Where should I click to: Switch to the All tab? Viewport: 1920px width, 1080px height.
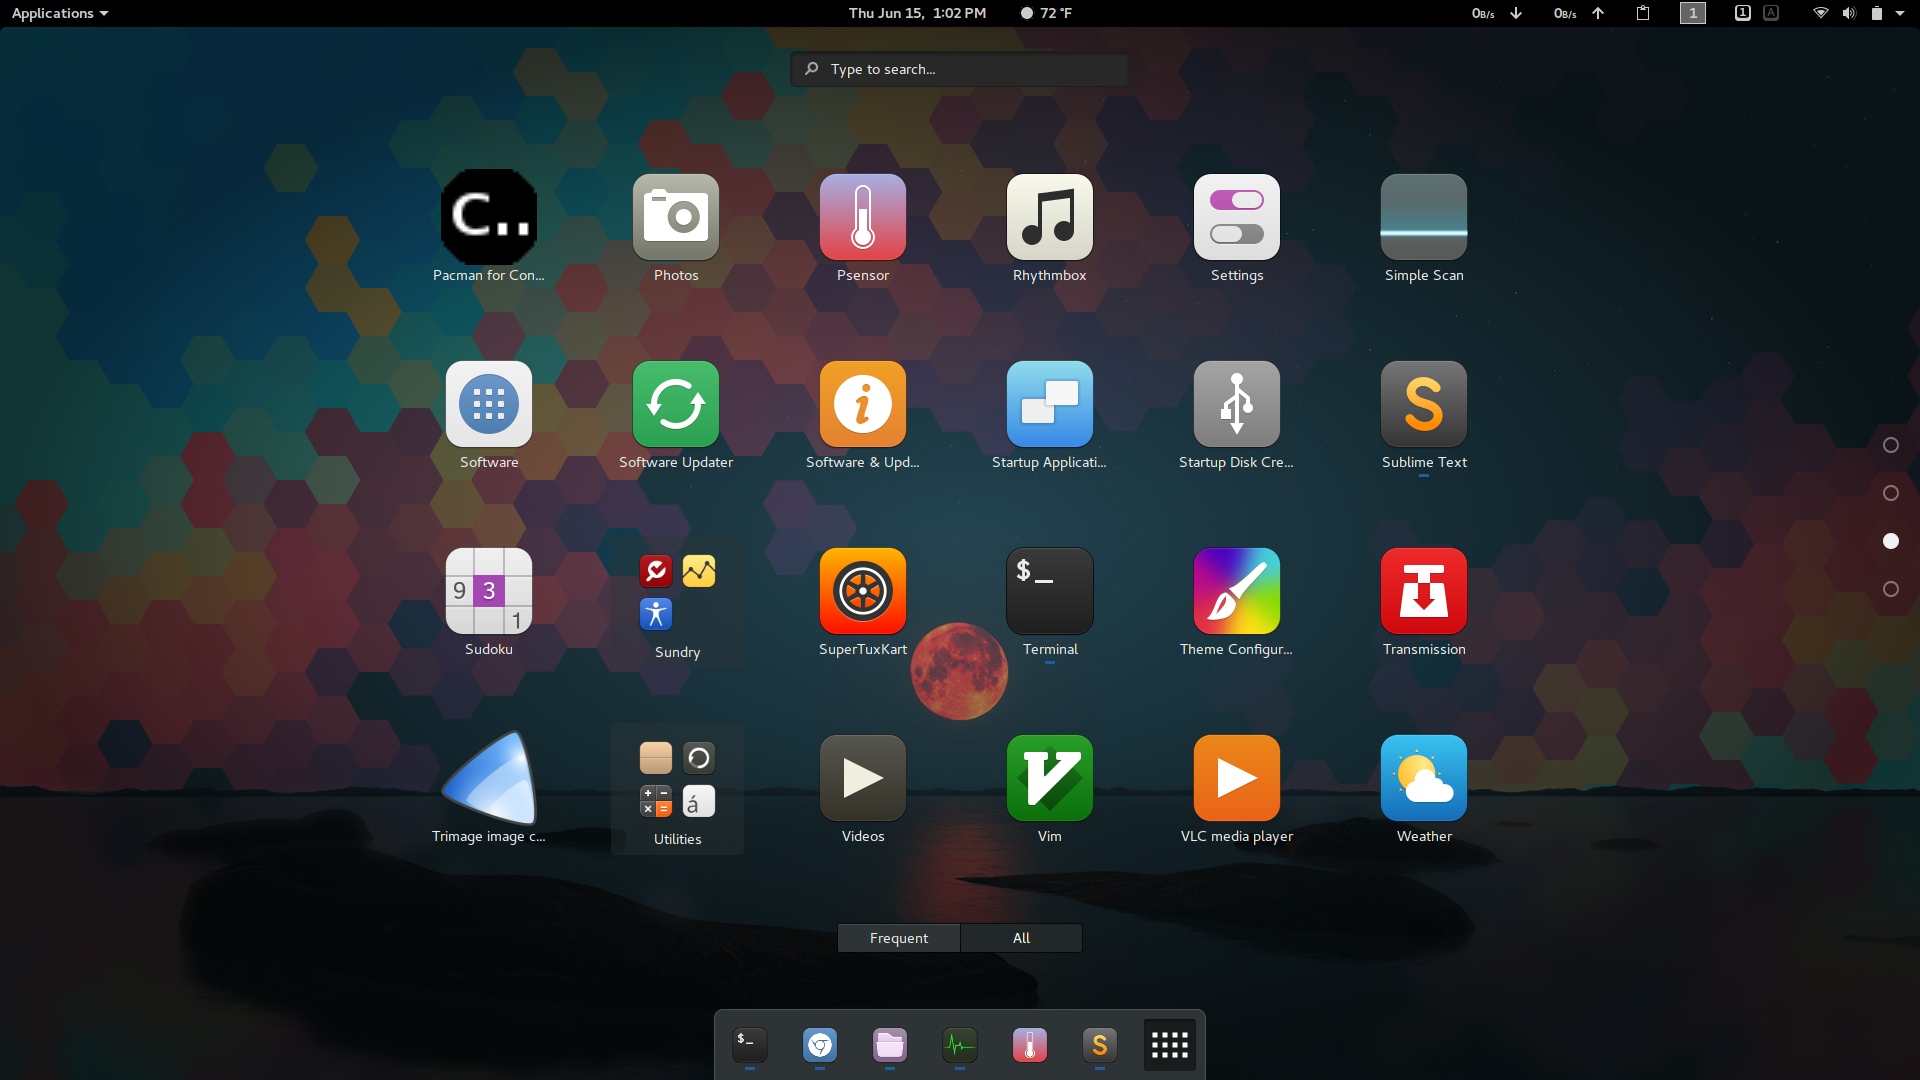coord(1021,938)
